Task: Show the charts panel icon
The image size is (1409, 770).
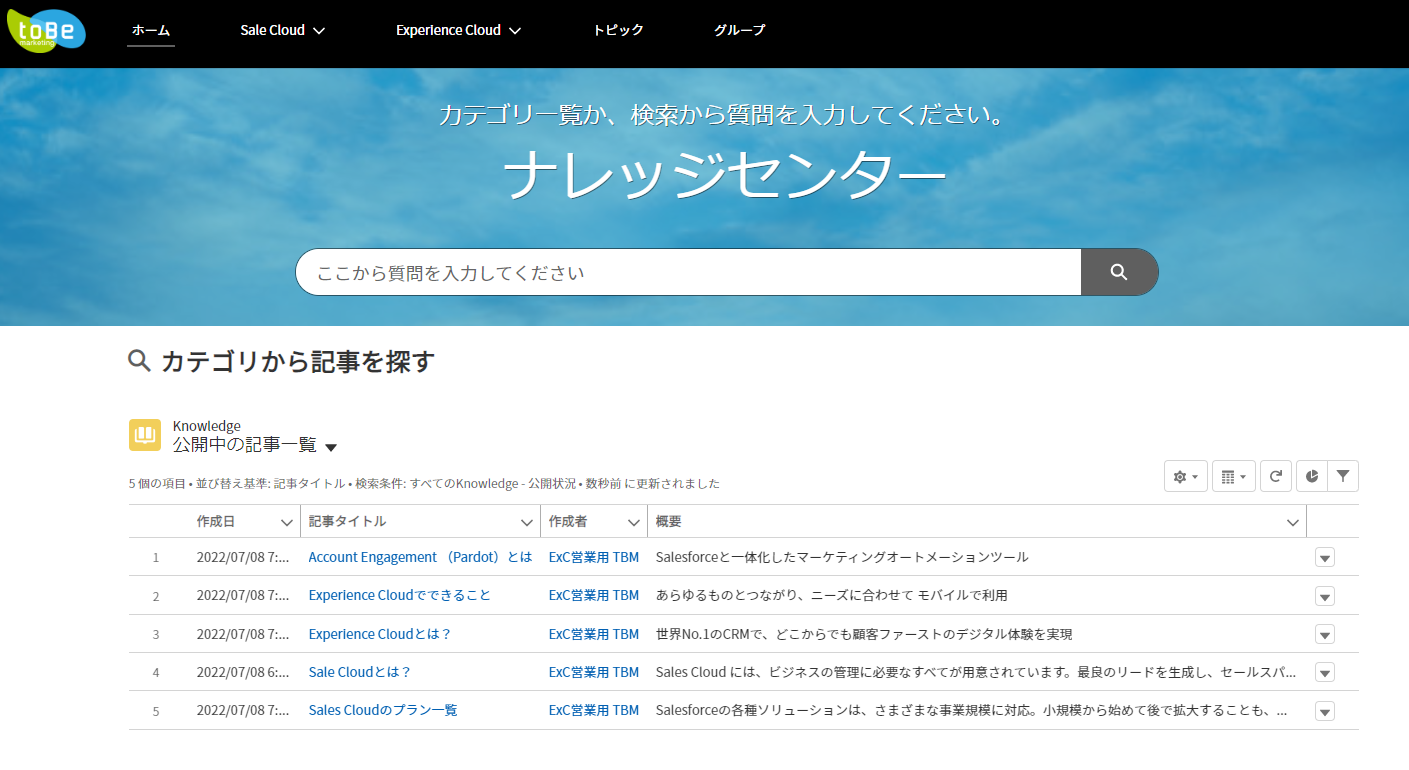Action: click(1312, 477)
